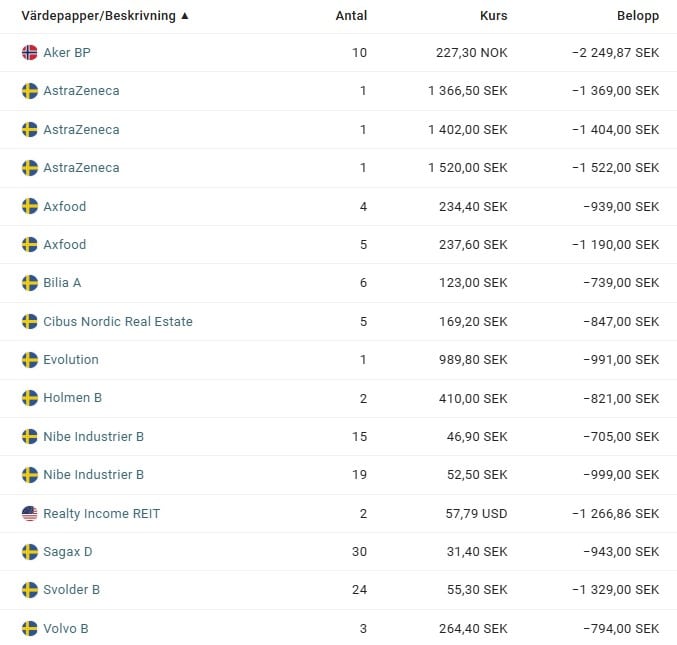Click the Norwegian flag icon beside Aker BP

pos(30,52)
